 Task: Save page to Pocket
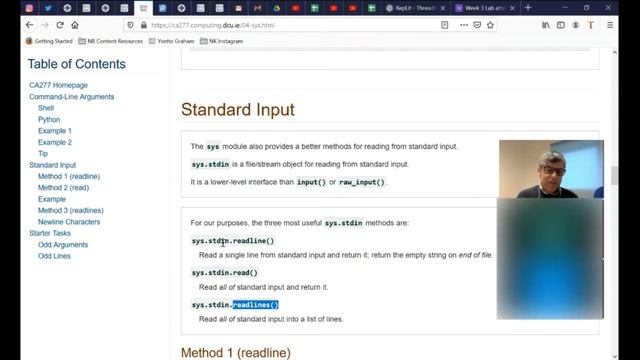[x=477, y=25]
